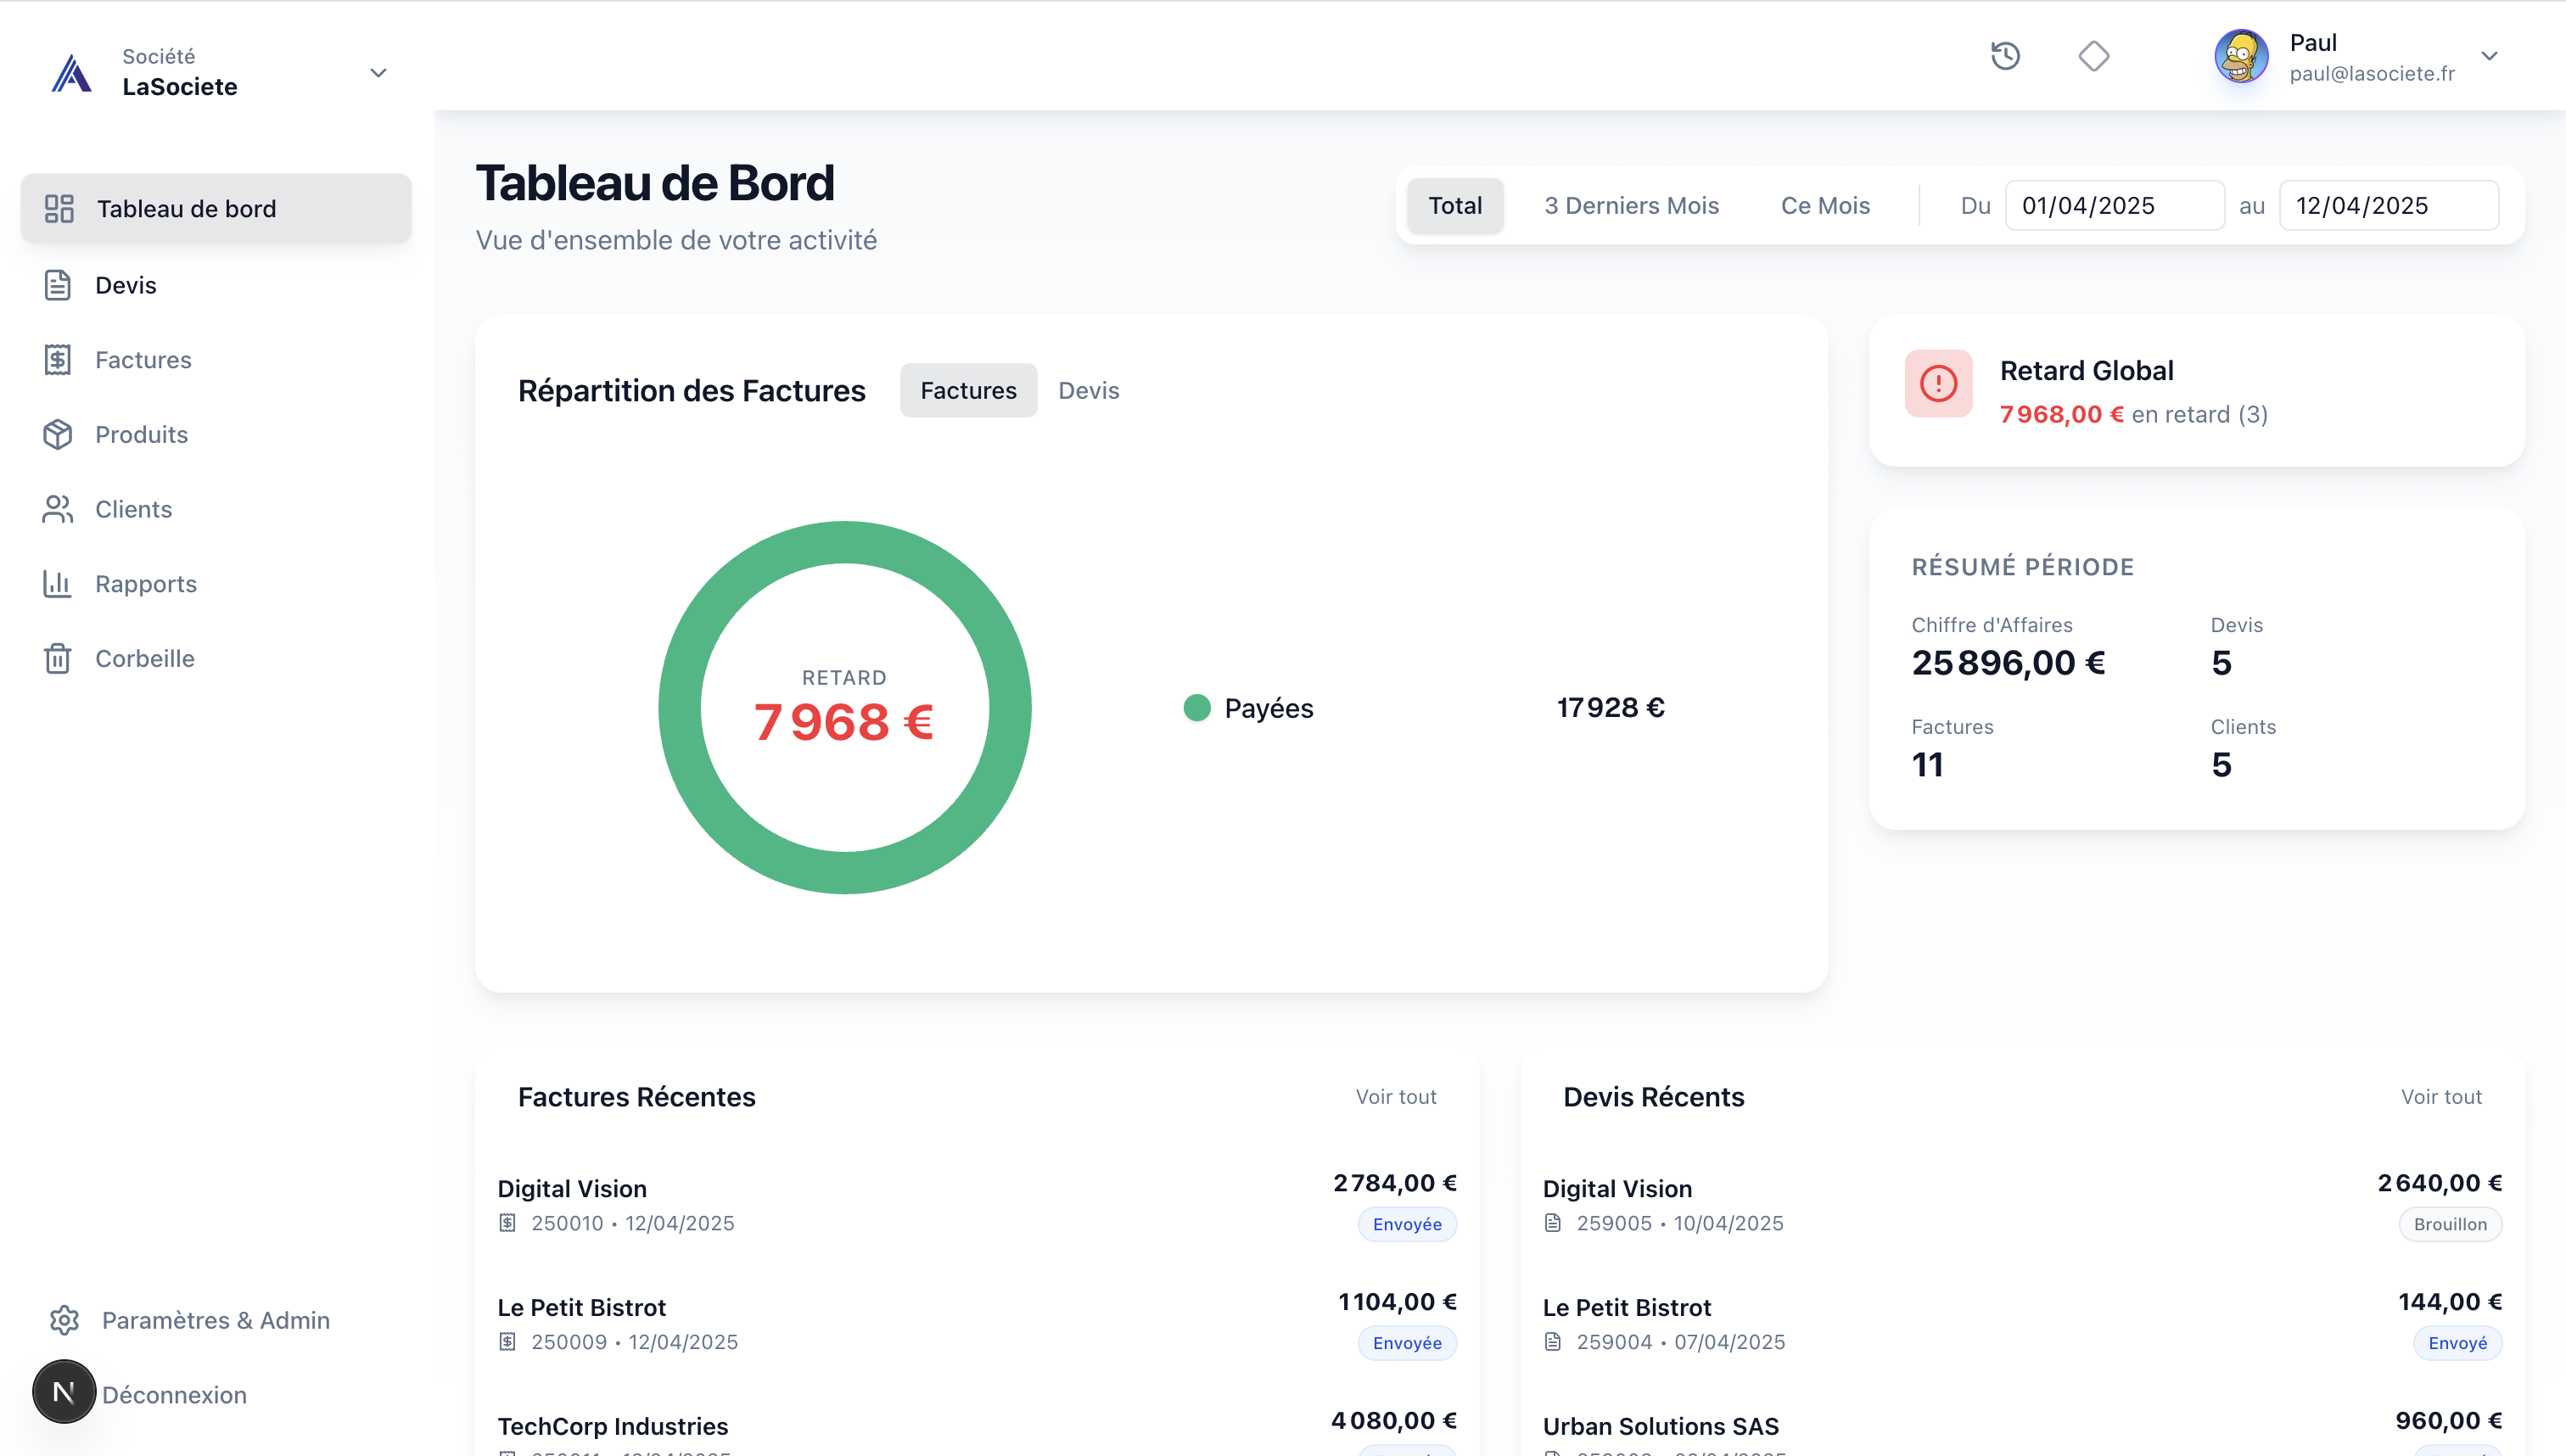This screenshot has width=2566, height=1456.
Task: Open the Digital Vision quote 259005
Action: [2022, 1204]
